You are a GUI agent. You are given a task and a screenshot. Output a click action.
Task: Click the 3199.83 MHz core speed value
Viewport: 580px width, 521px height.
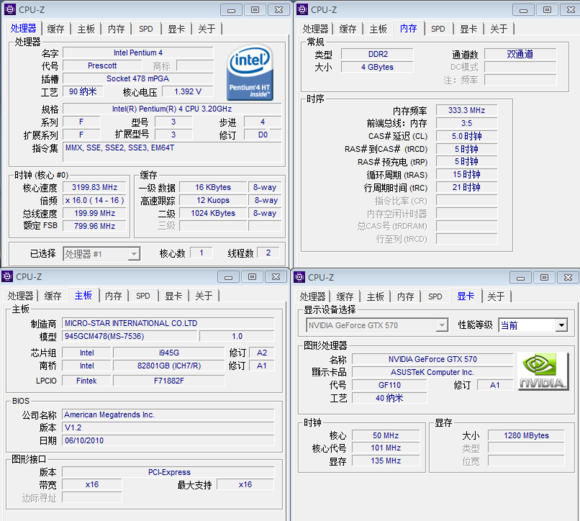[x=94, y=187]
